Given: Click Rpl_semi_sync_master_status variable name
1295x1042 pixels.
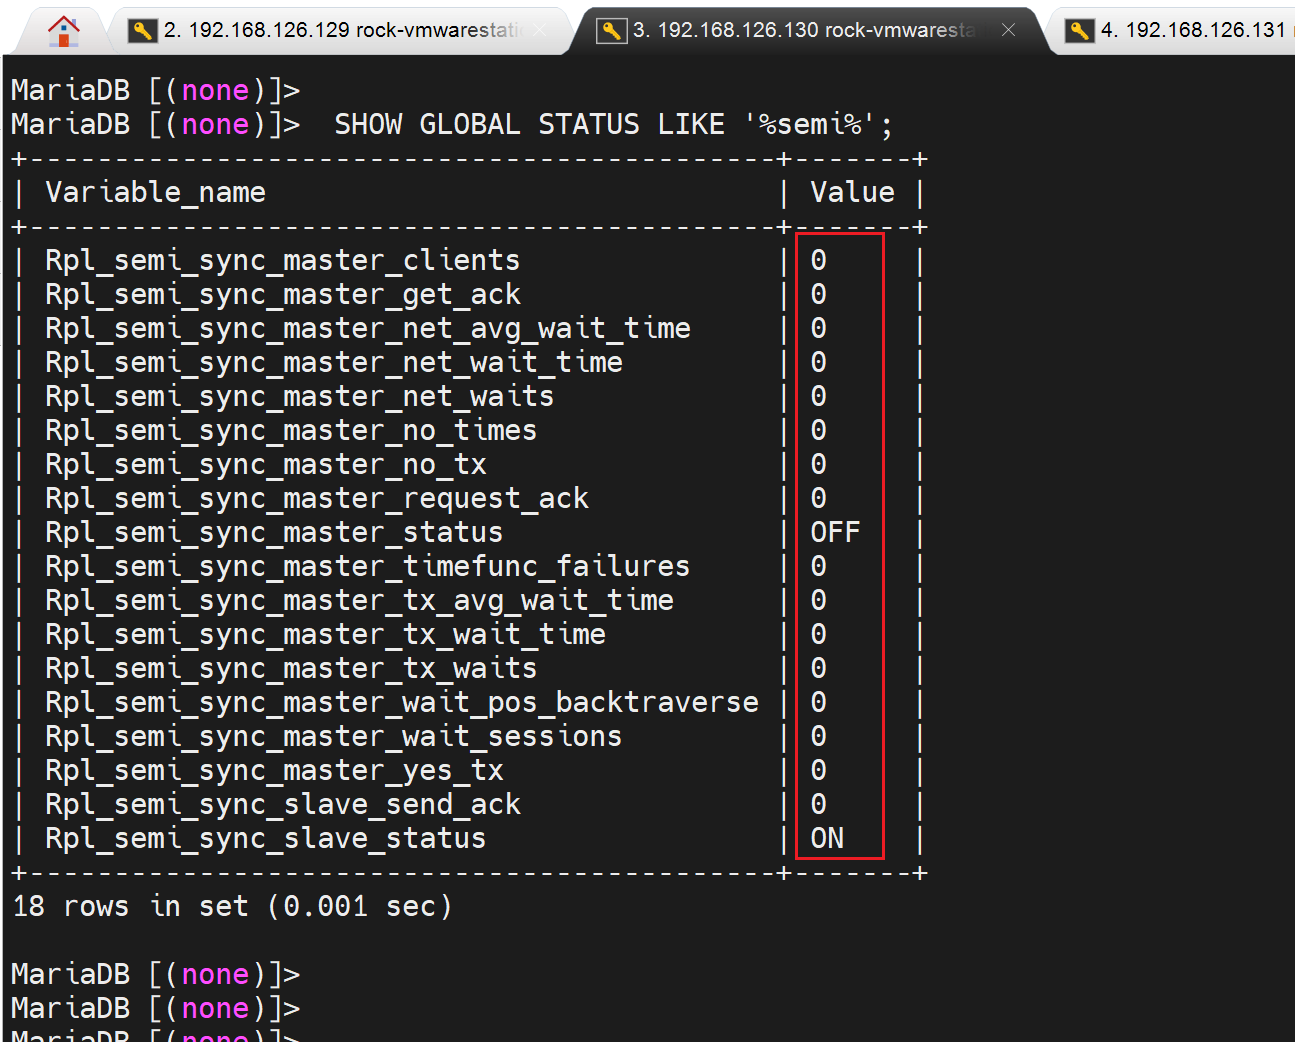Looking at the screenshot, I should (274, 532).
